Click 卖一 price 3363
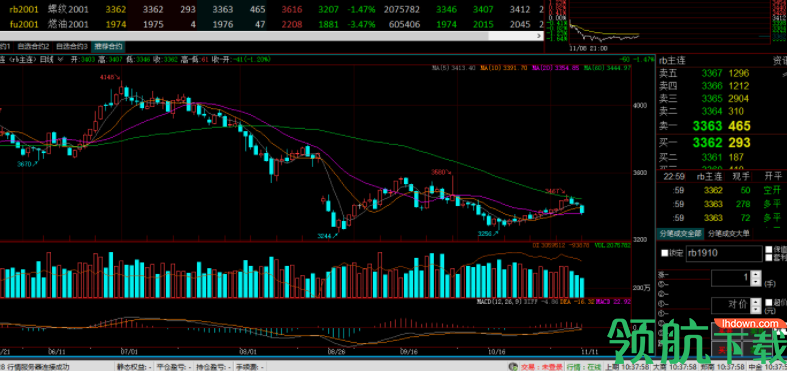Screen dimensions: 787x371 pos(708,126)
